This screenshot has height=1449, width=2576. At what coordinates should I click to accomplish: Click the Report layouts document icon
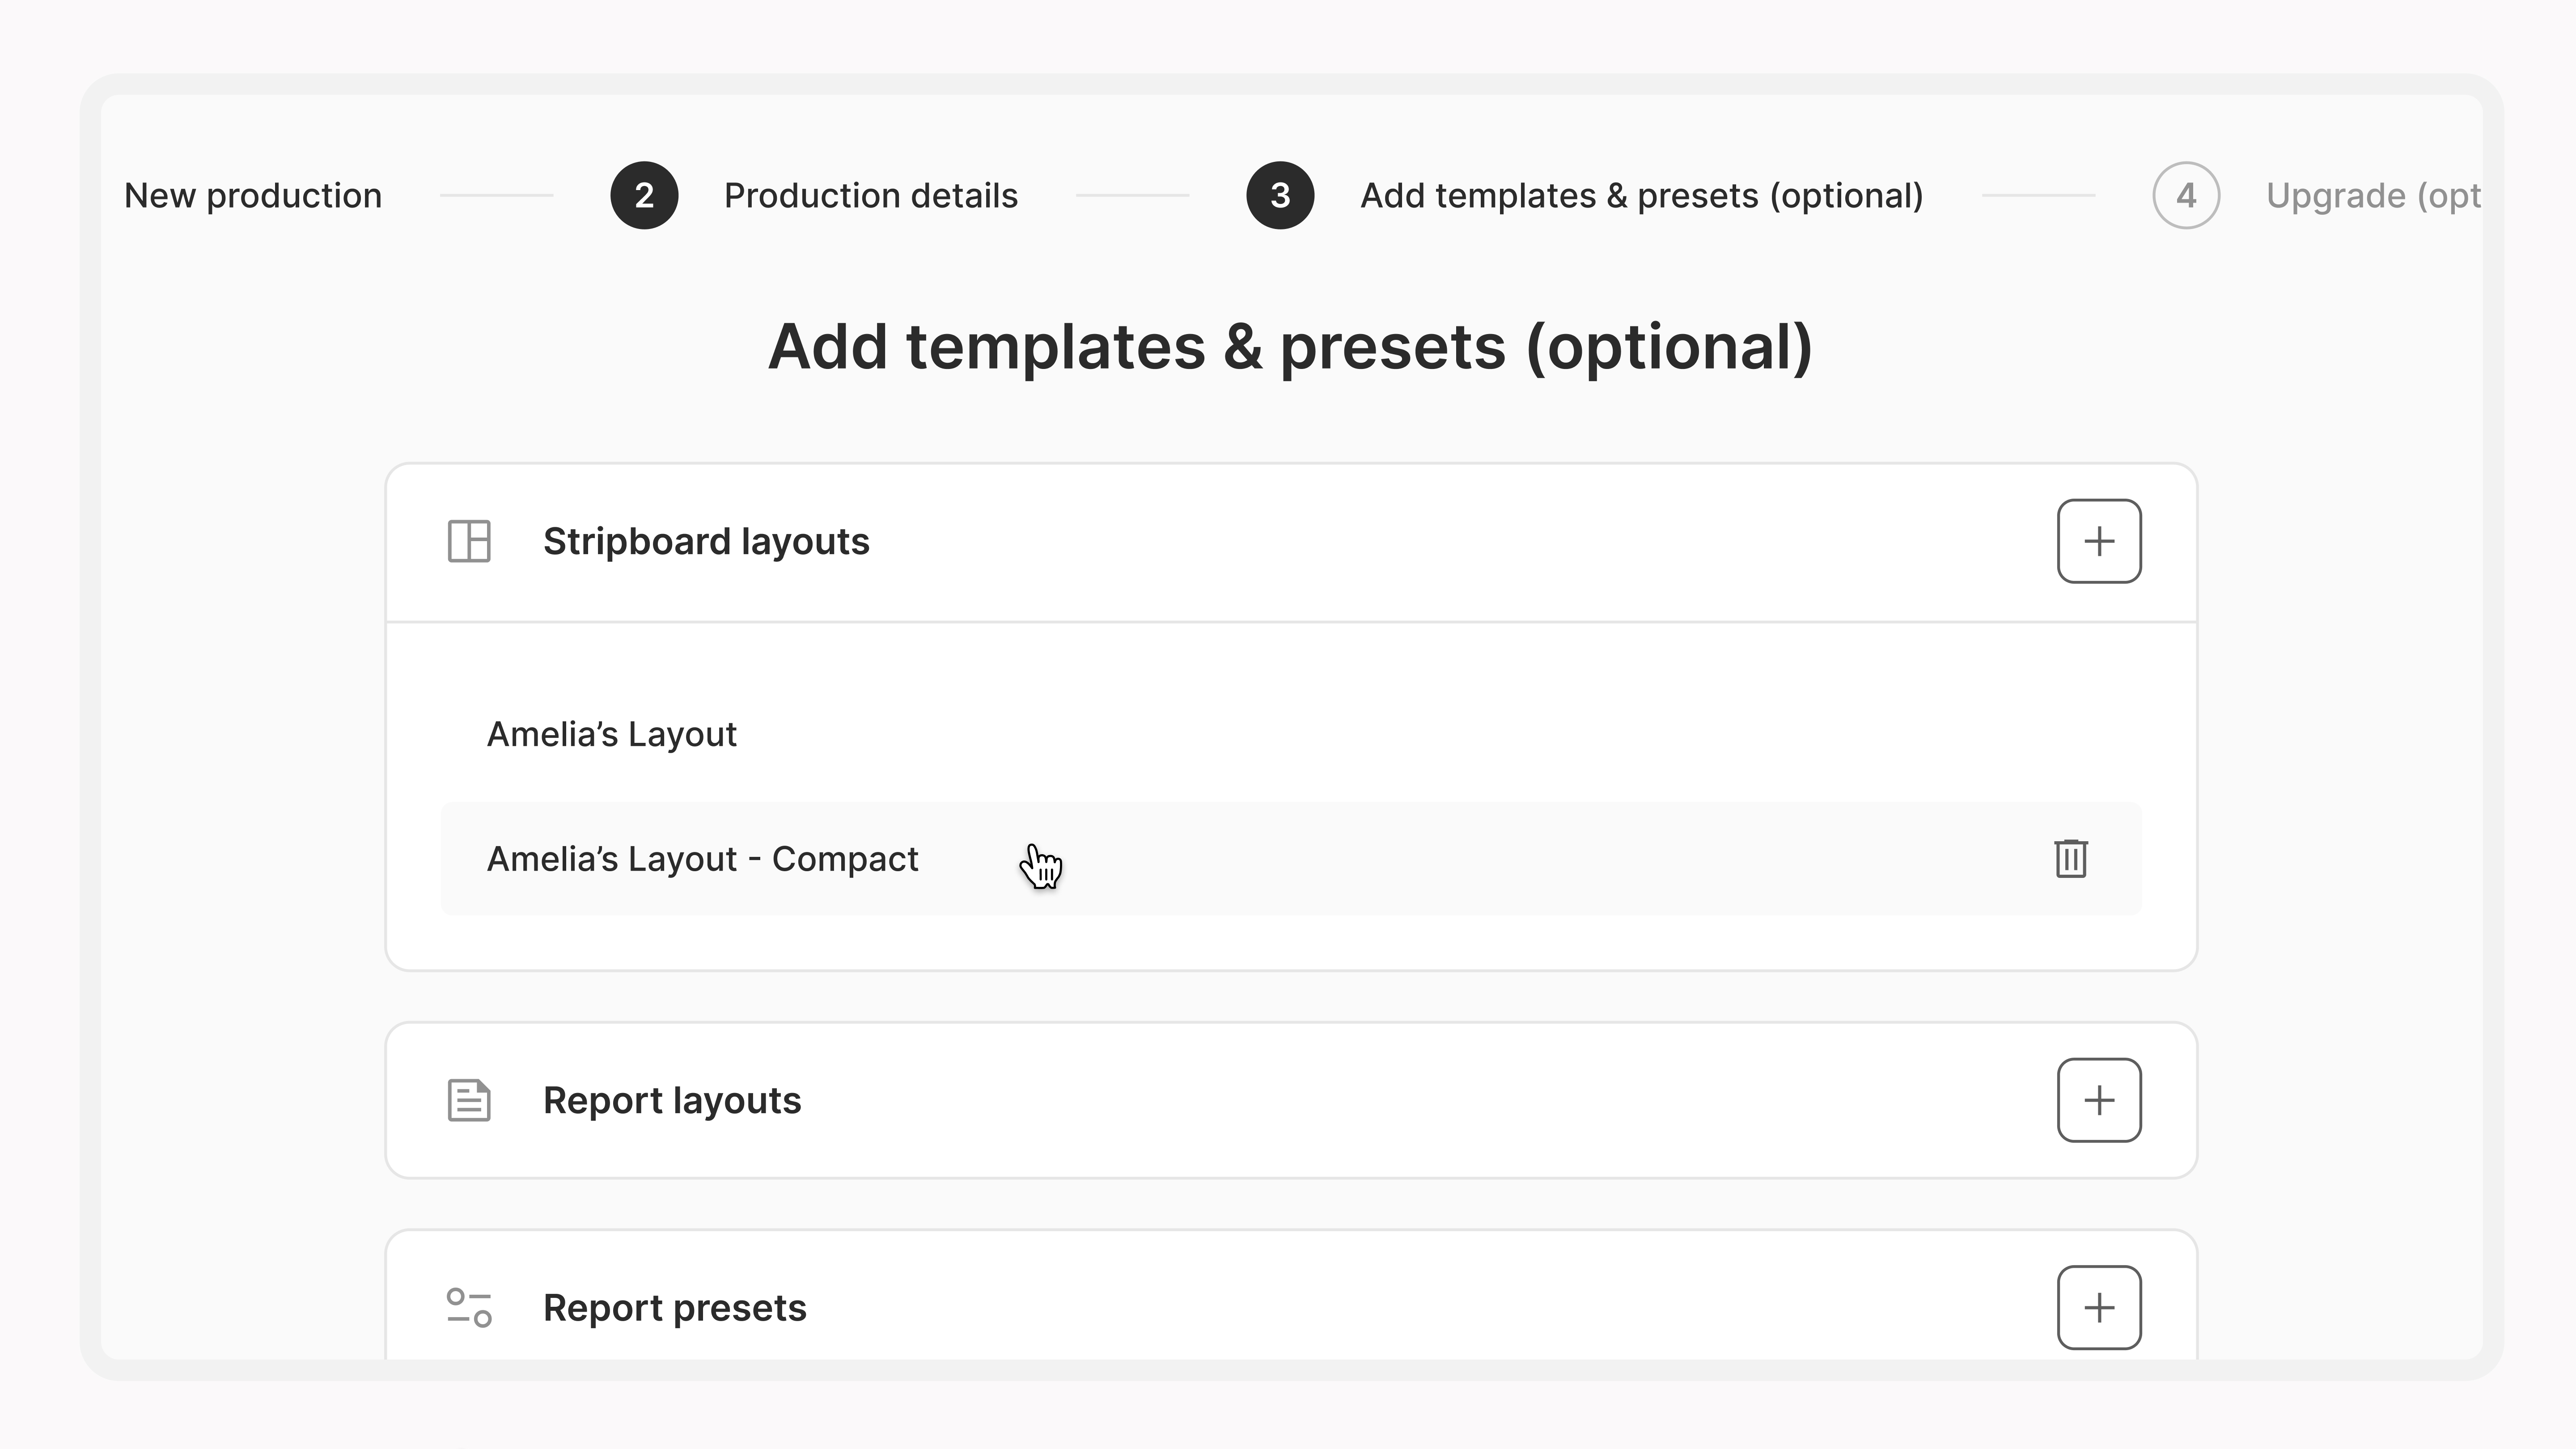(469, 1100)
